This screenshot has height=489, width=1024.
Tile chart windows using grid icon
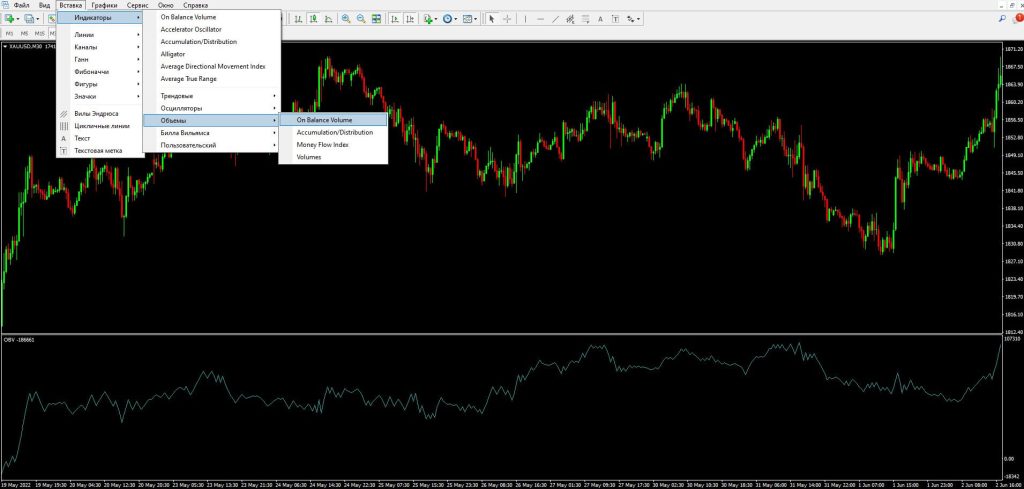click(376, 19)
